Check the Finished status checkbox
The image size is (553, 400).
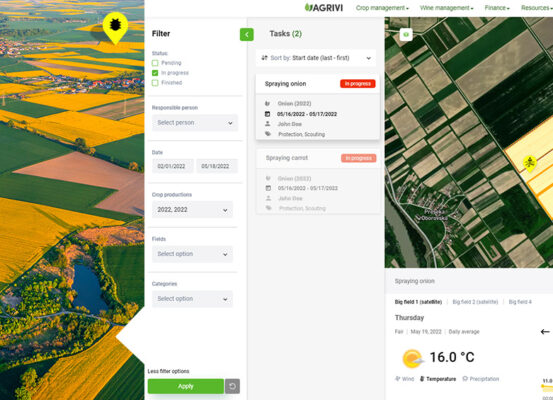point(155,83)
